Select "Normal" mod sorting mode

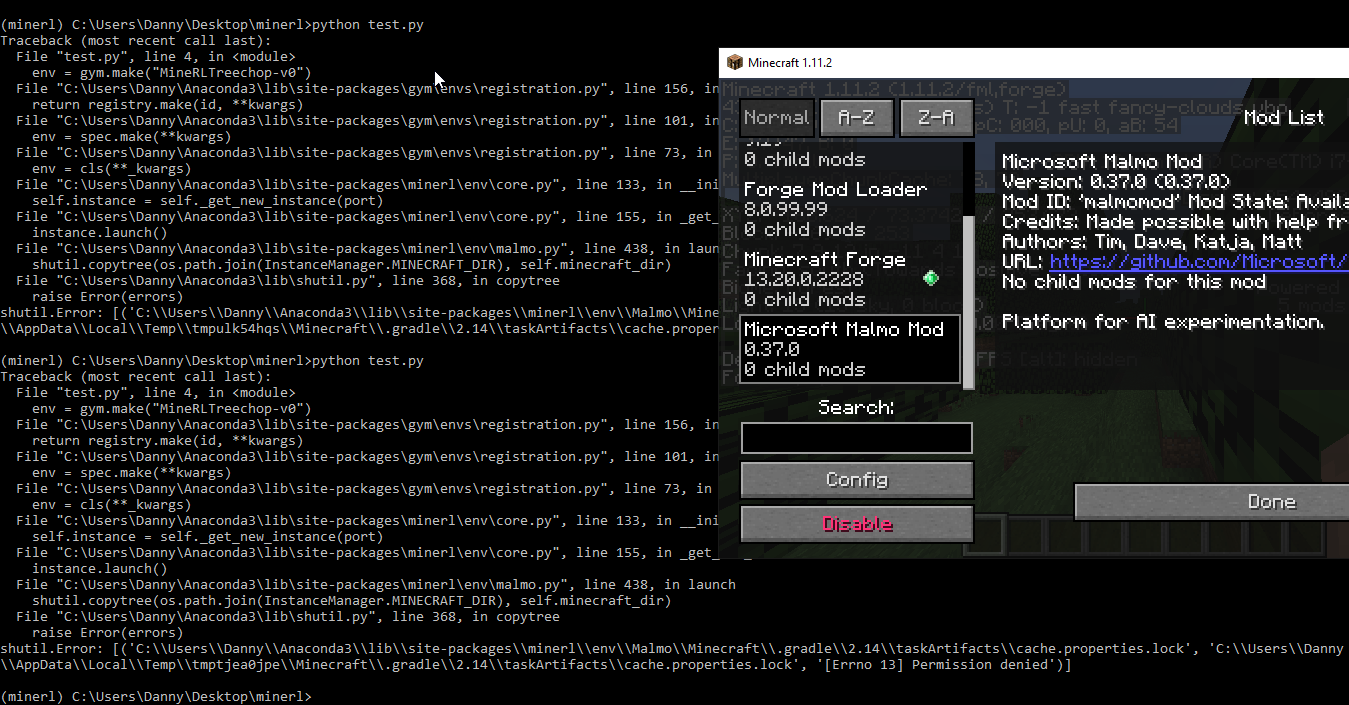[x=777, y=117]
